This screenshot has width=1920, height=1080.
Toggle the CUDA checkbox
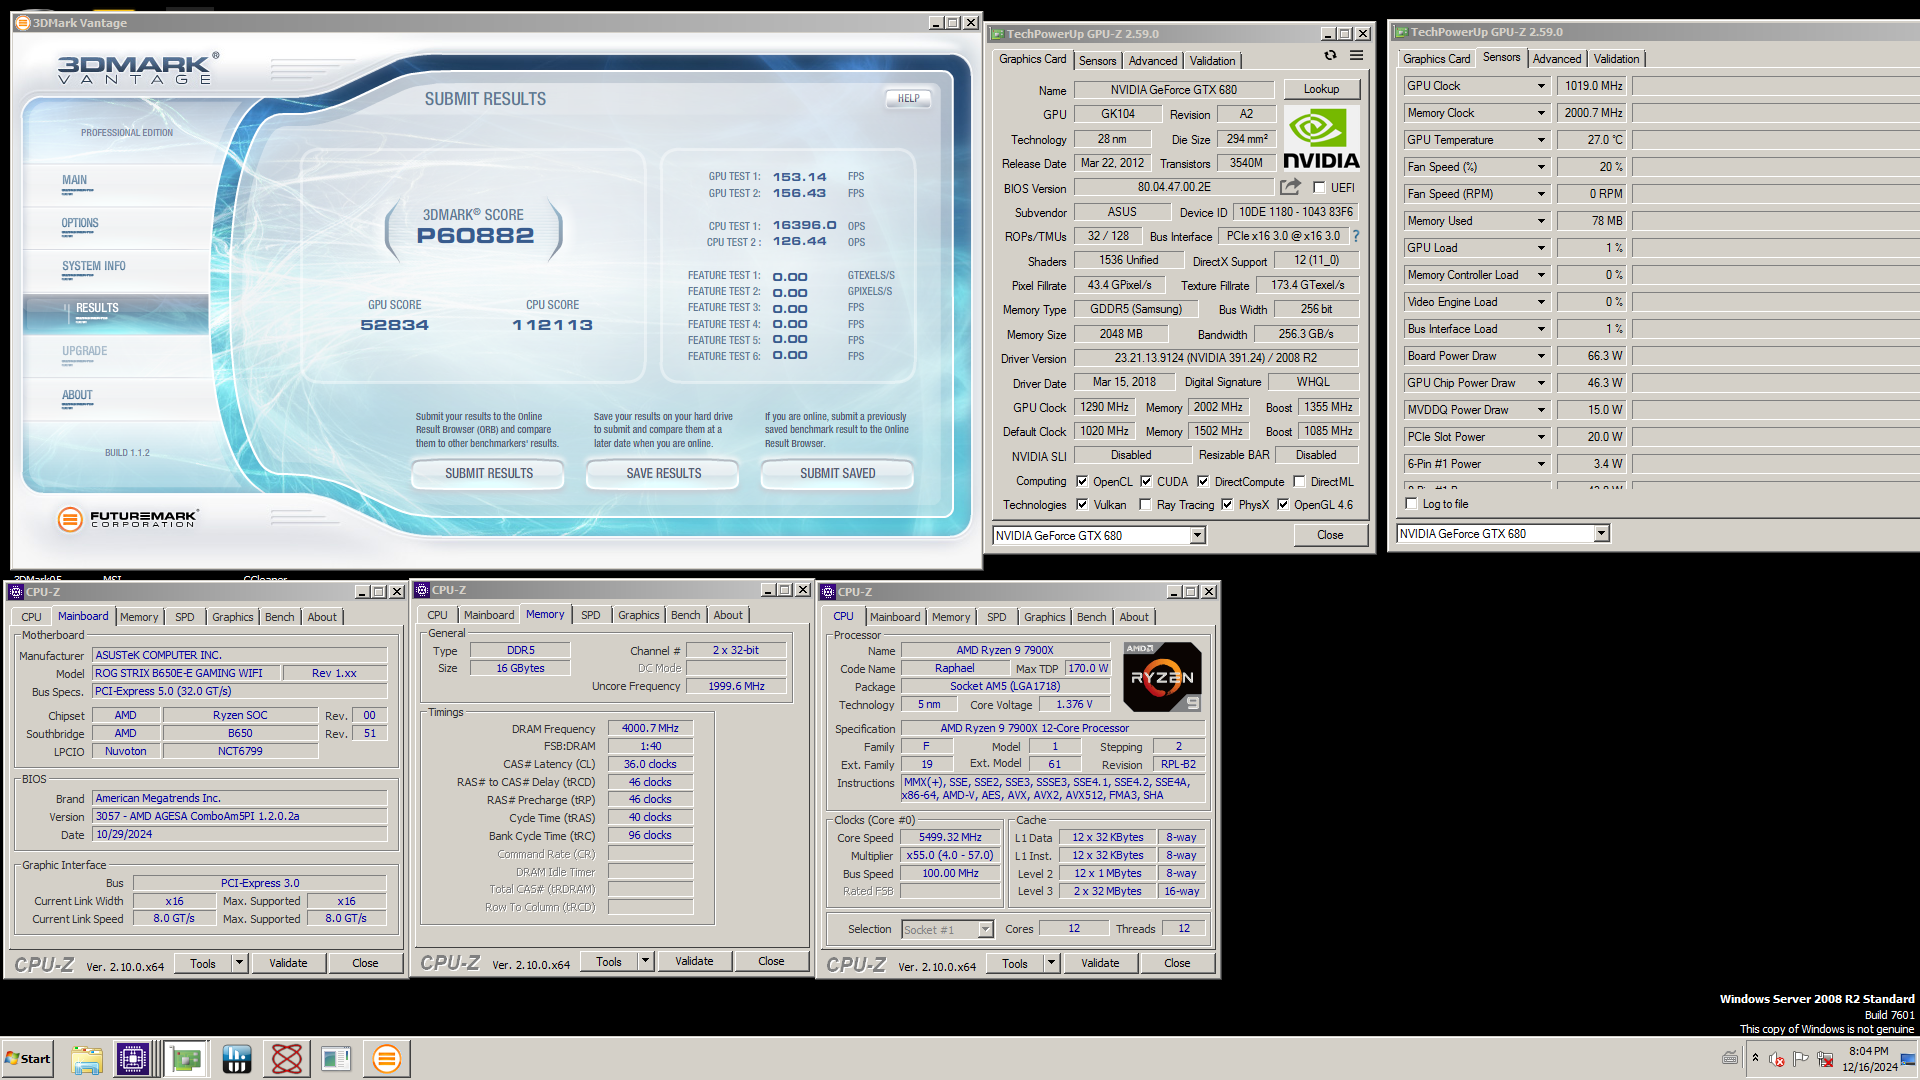[1146, 481]
